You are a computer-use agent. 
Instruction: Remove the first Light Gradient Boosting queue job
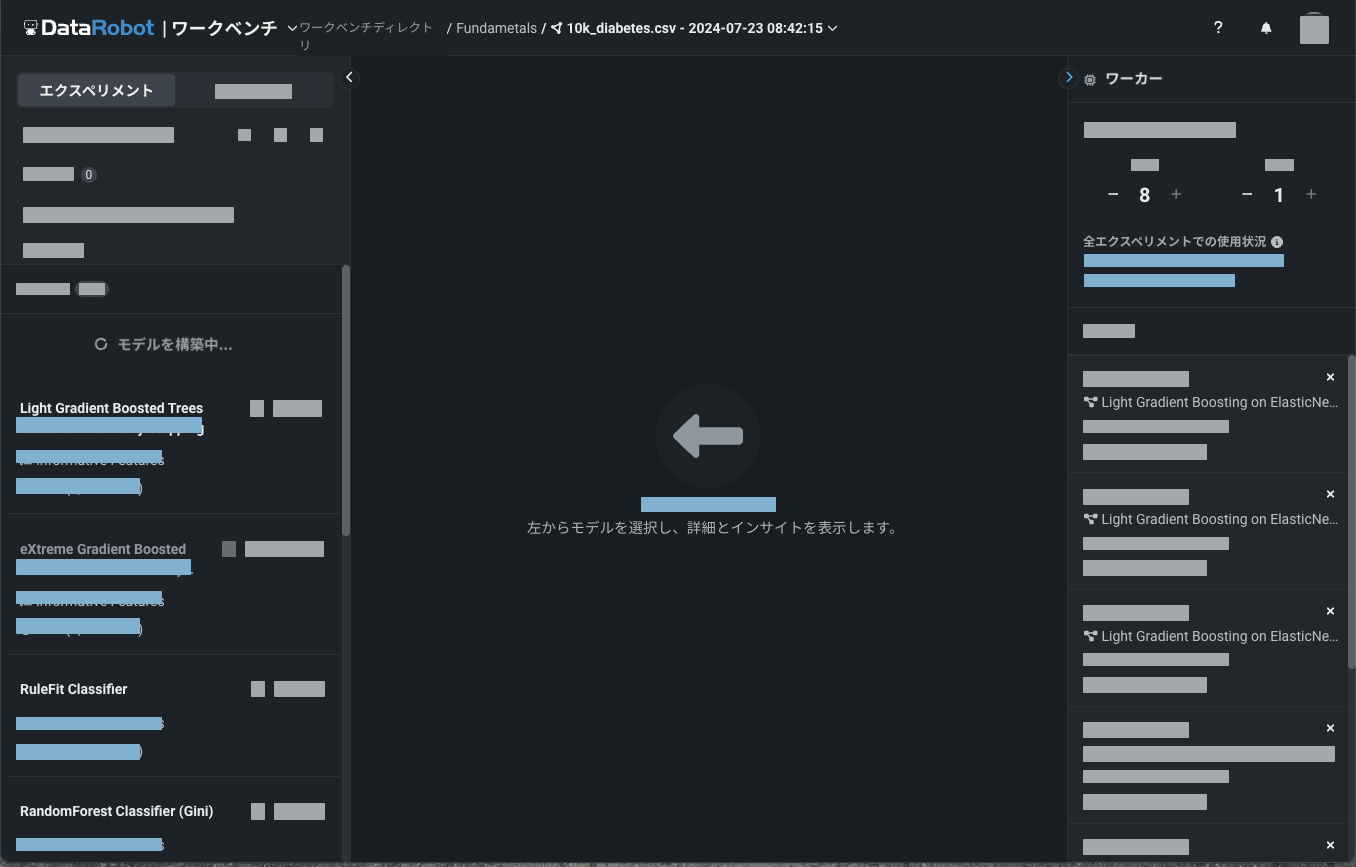click(x=1330, y=377)
